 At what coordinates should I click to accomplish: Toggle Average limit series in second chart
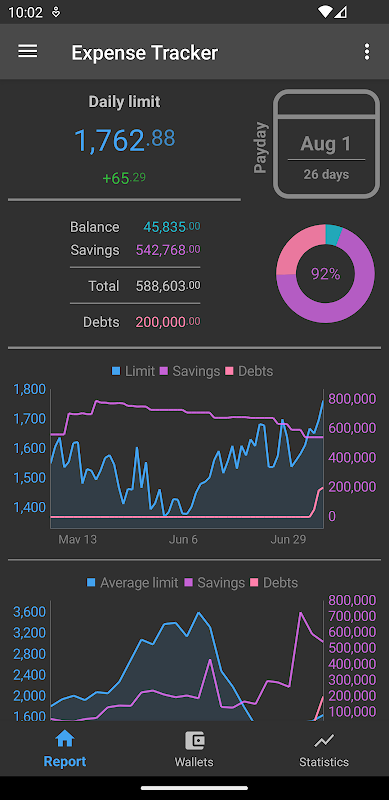133,583
